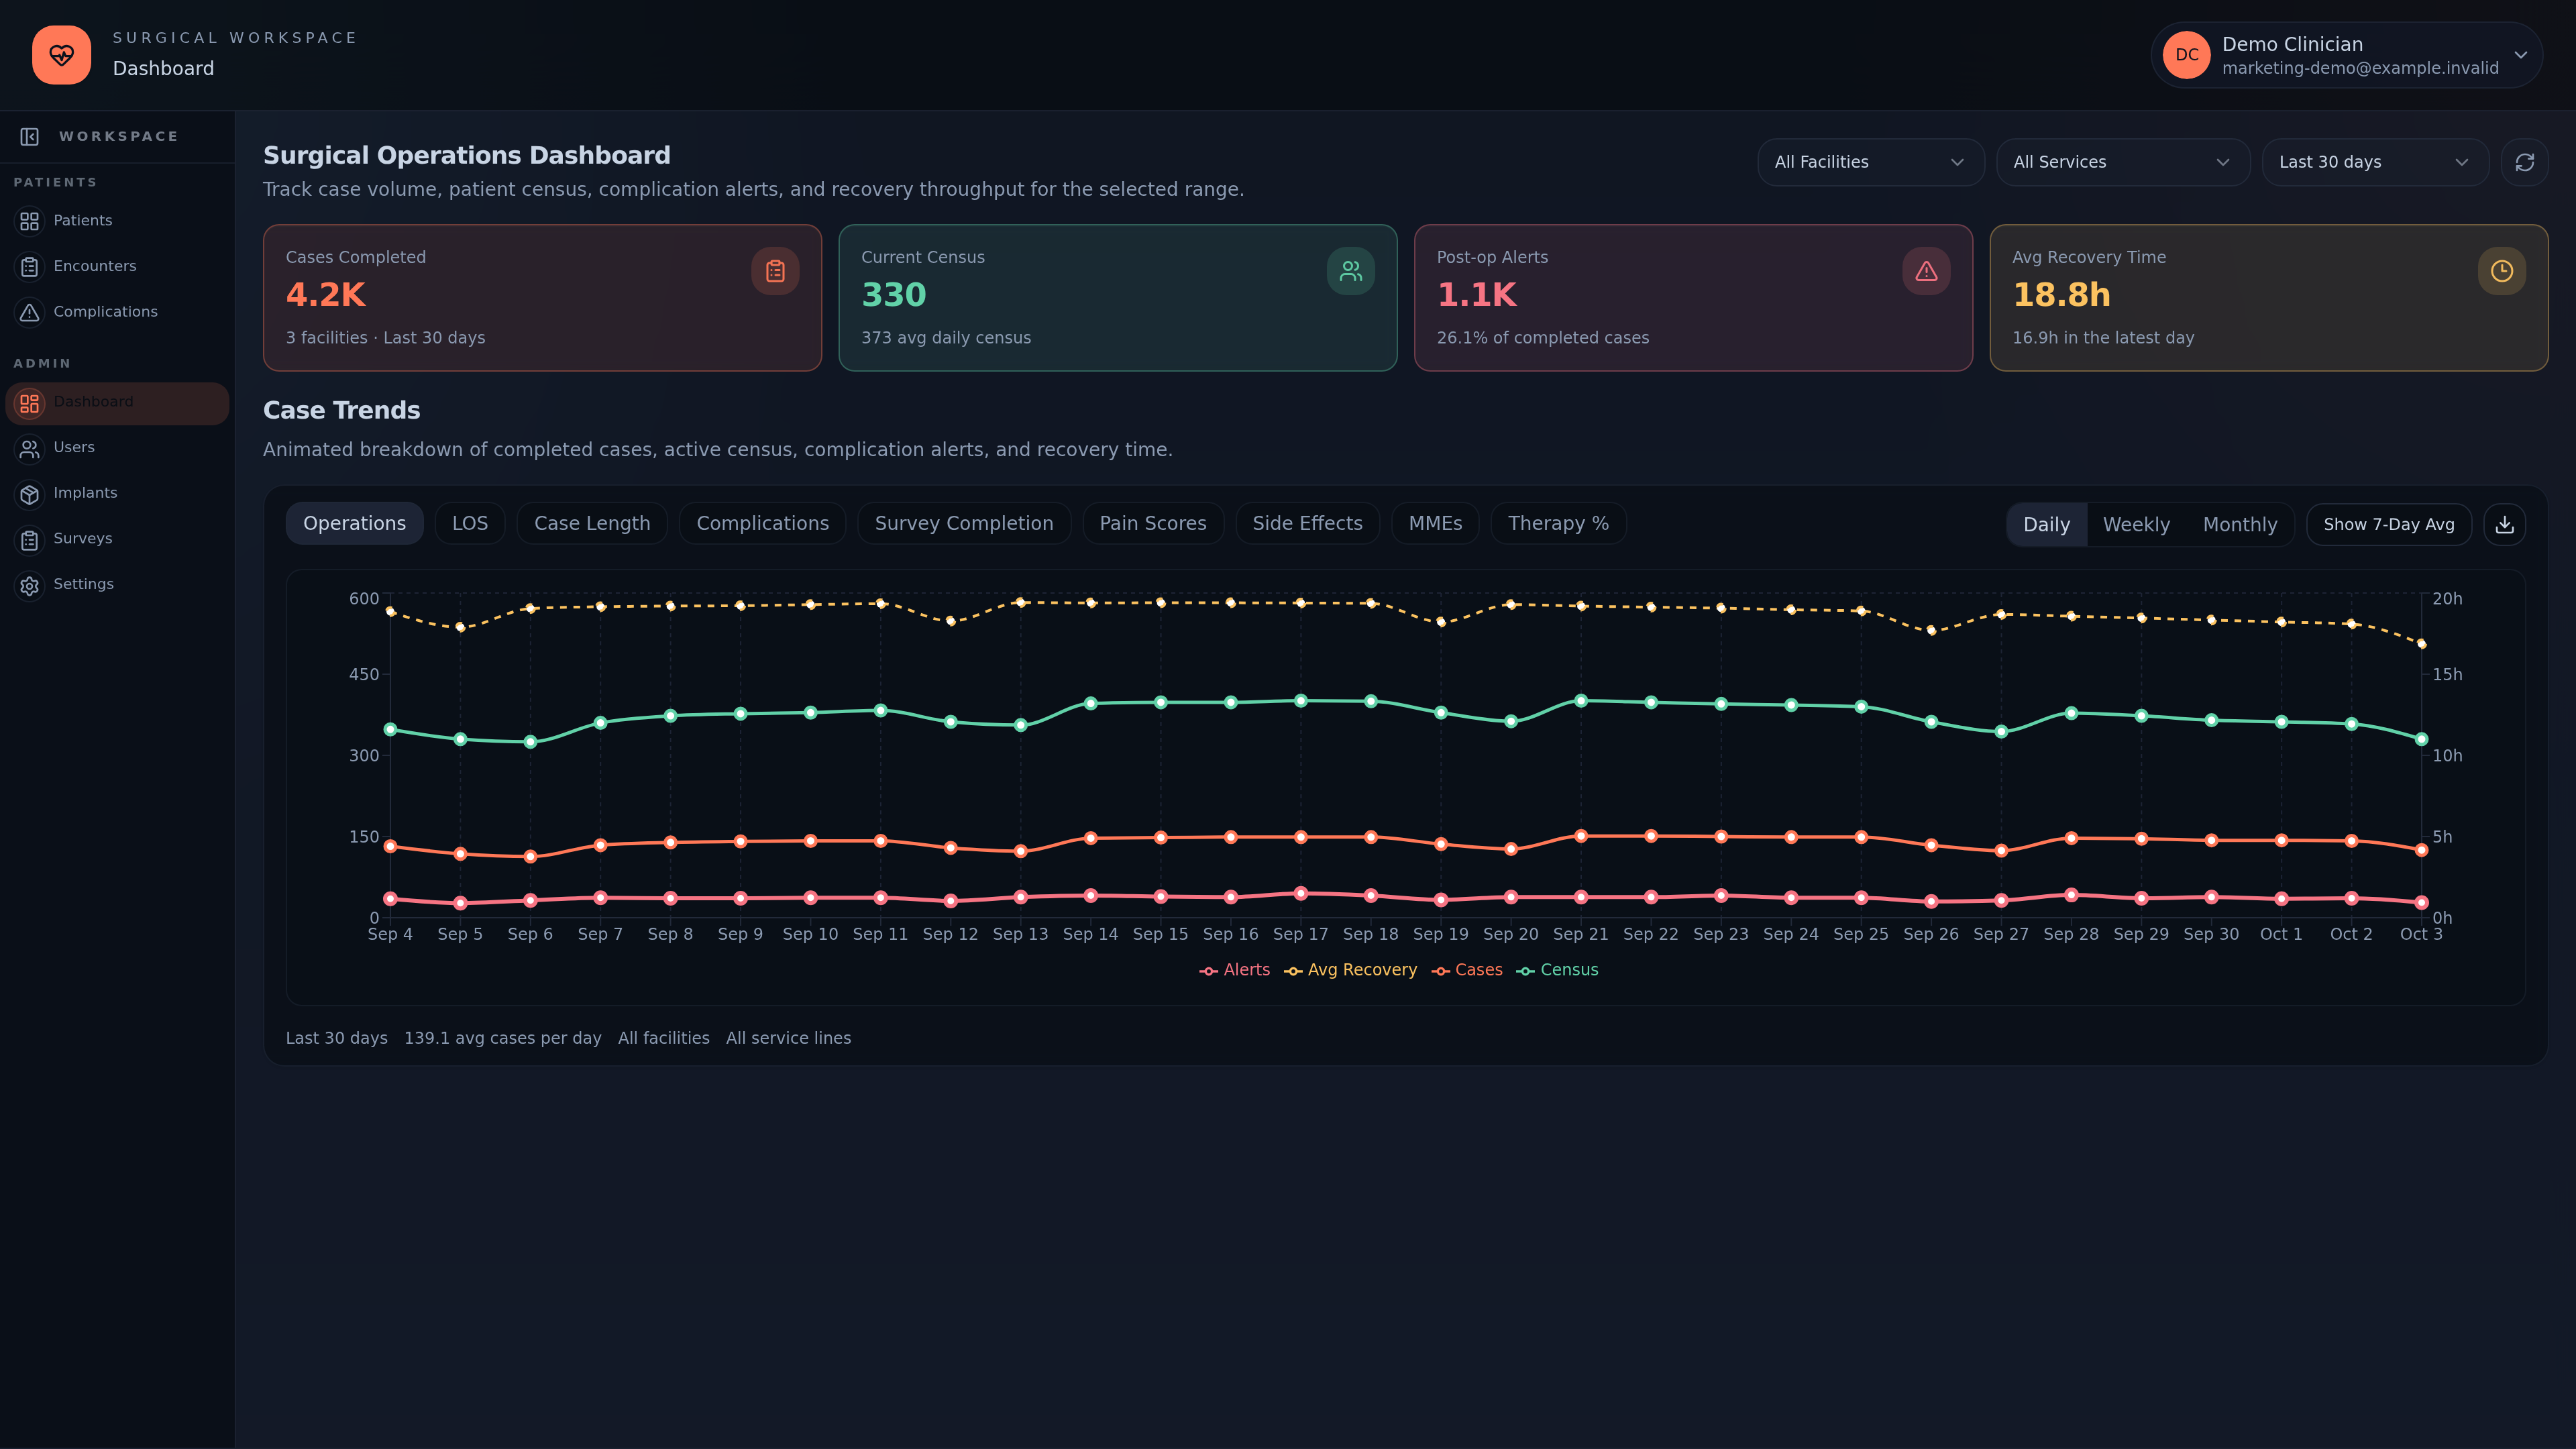Open Users icon in sidebar

30,449
